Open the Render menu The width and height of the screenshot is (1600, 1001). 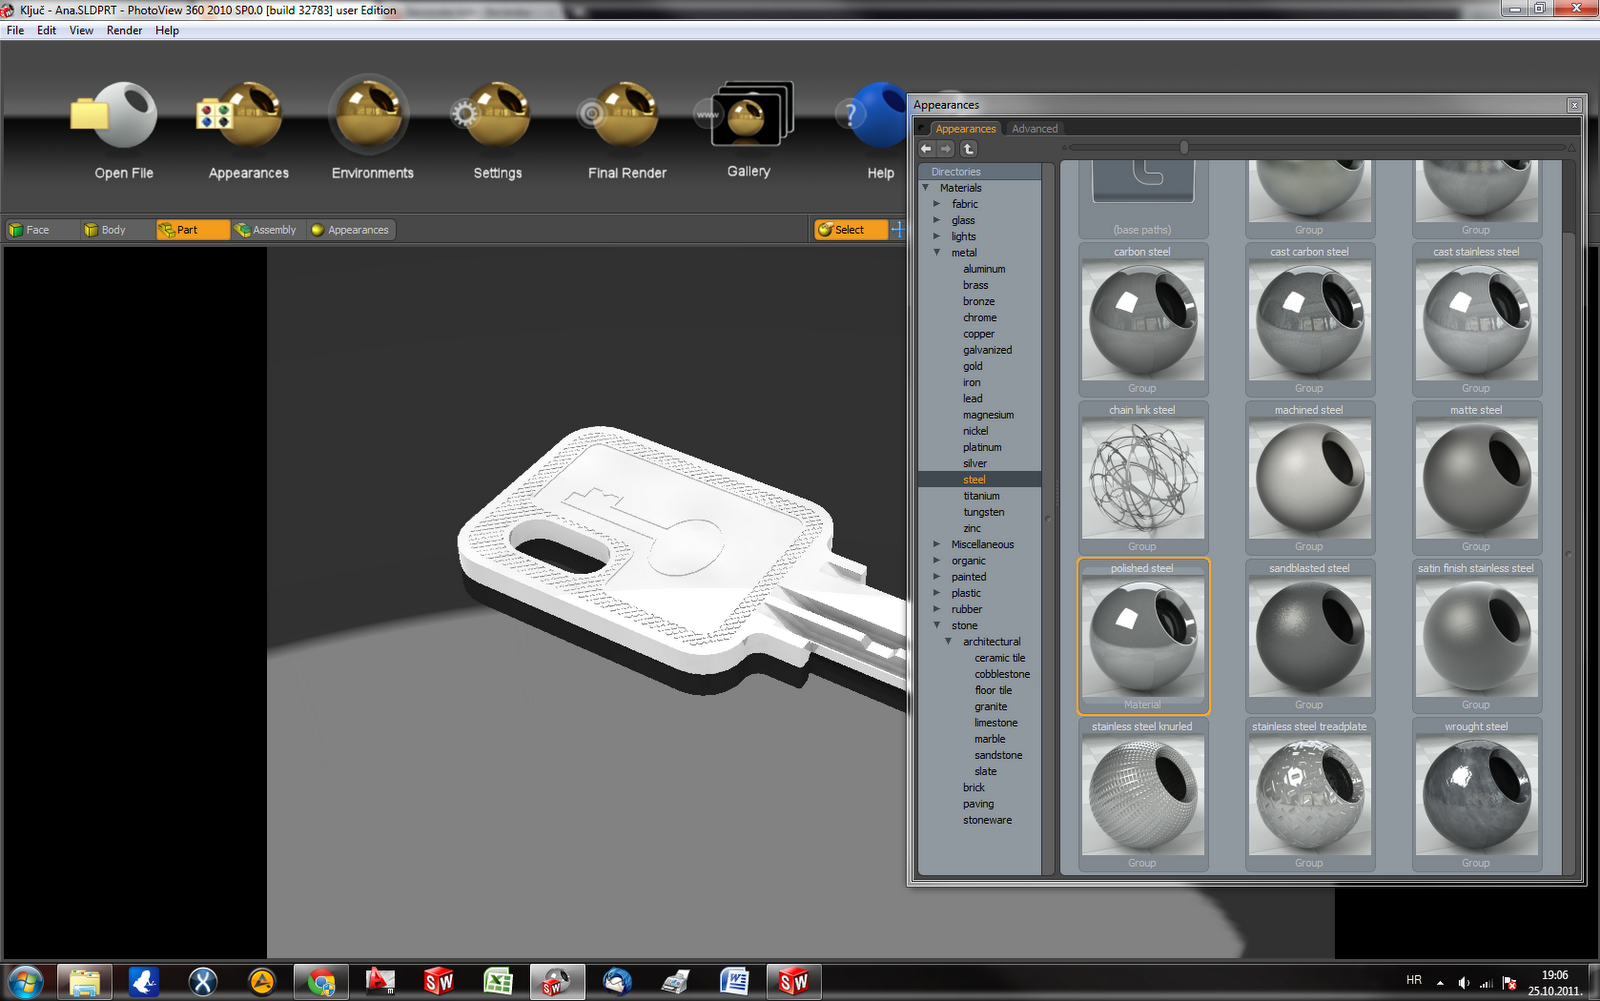[x=124, y=30]
